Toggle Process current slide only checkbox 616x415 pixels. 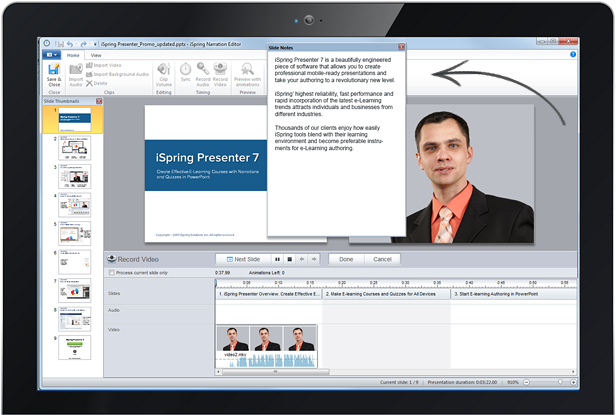tap(112, 273)
